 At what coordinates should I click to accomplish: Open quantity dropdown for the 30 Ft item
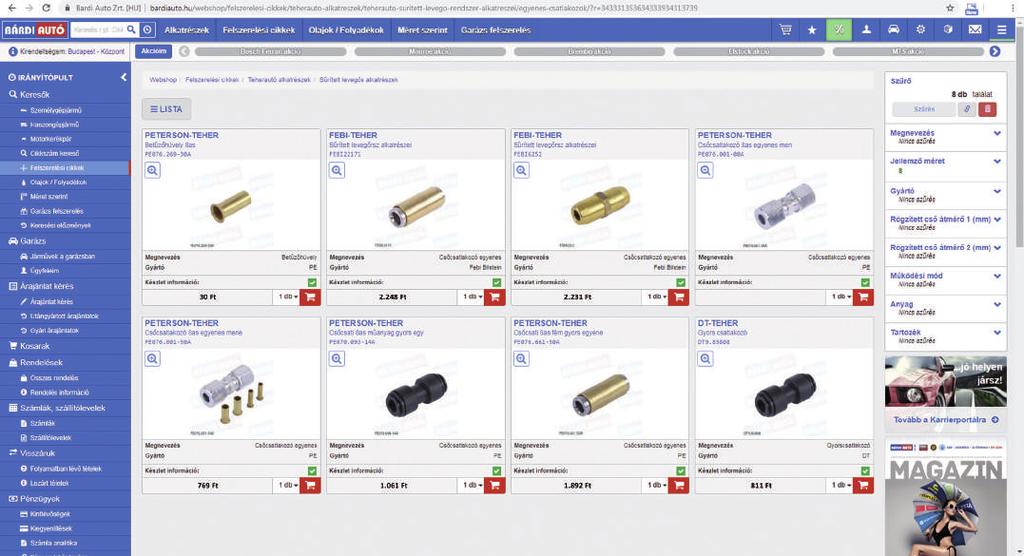pos(288,297)
